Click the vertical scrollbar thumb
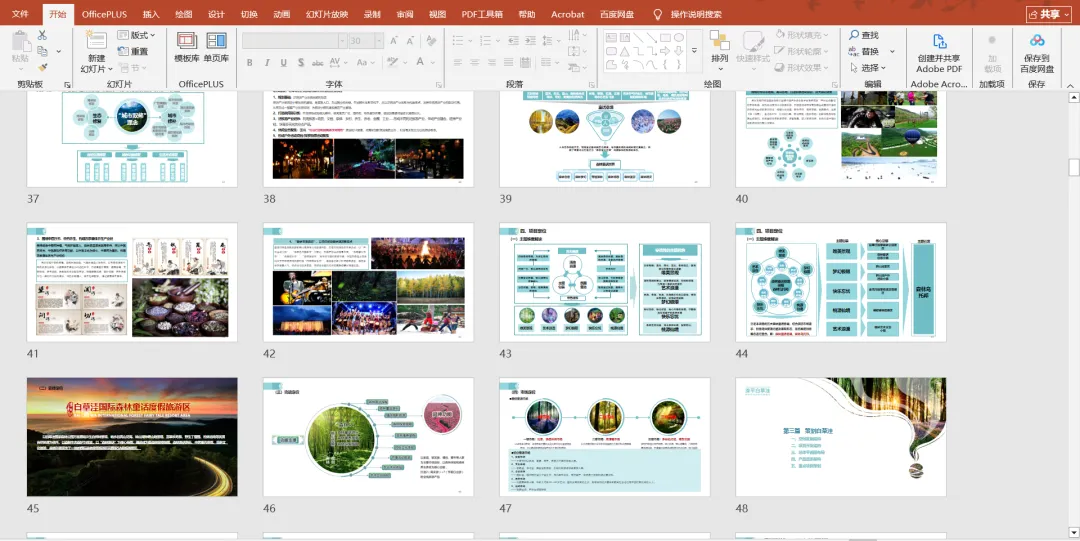1080x541 pixels. [1073, 167]
